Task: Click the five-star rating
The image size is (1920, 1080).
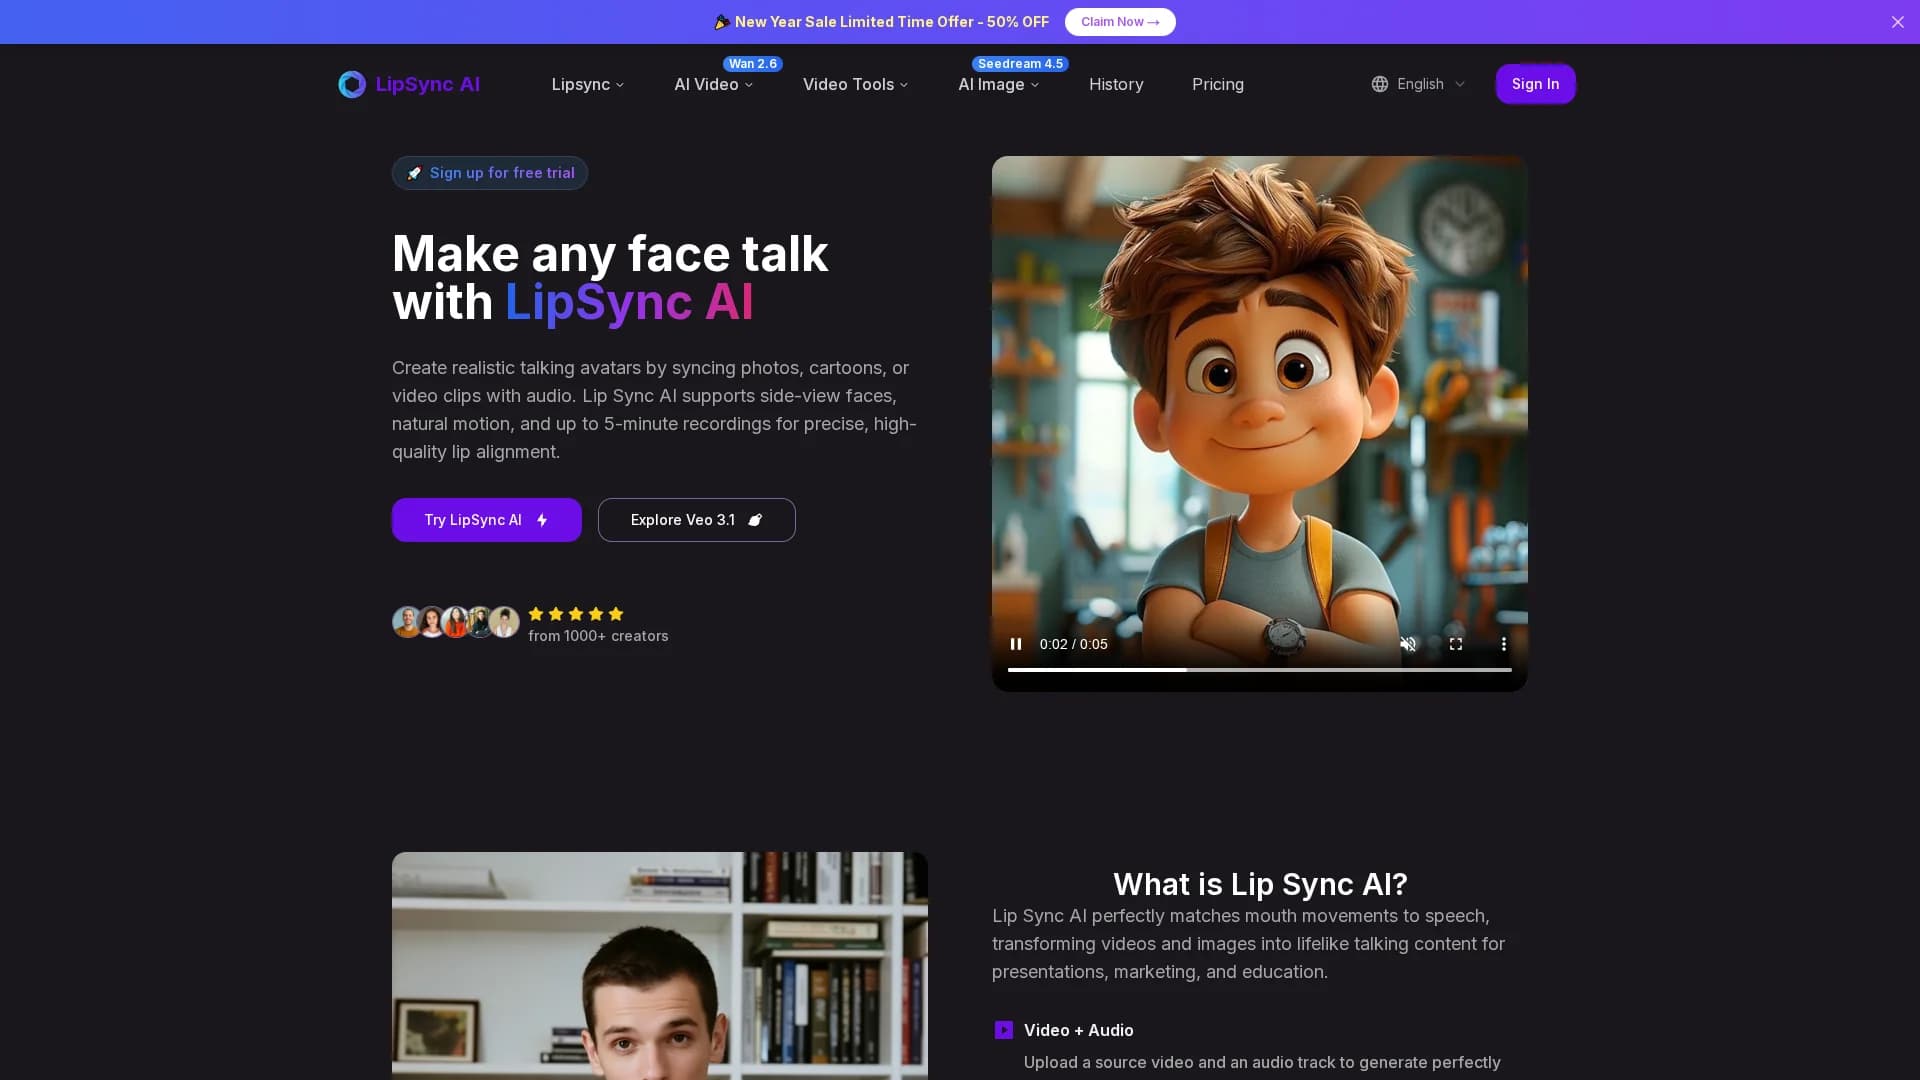Action: [x=575, y=614]
